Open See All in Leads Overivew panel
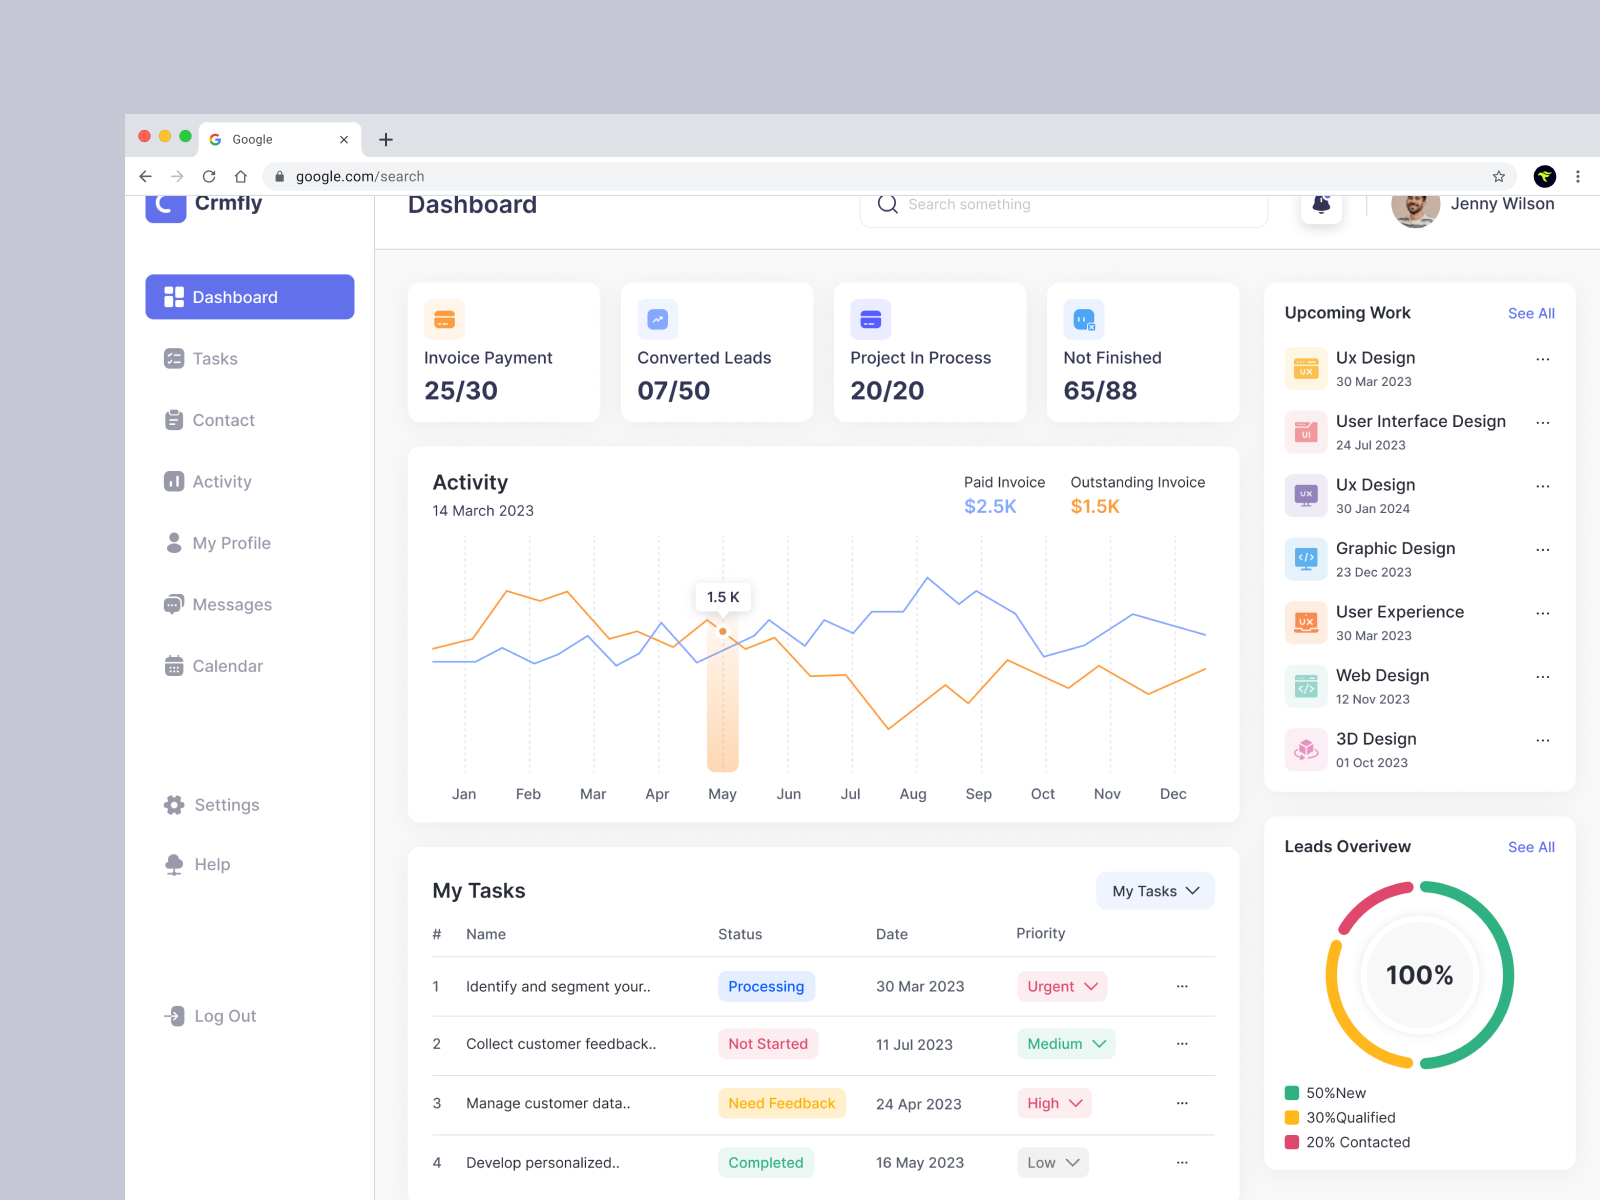Image resolution: width=1600 pixels, height=1200 pixels. pos(1530,847)
